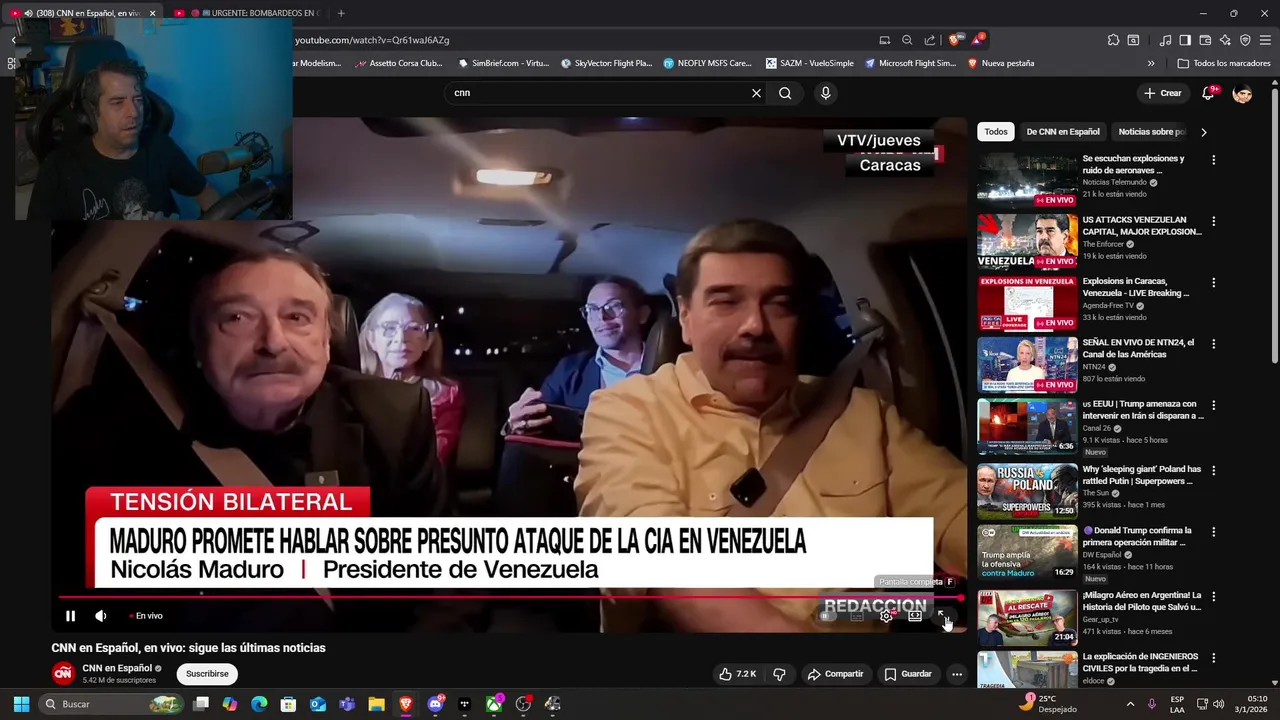Open the Brave Wallet icon
Image resolution: width=1280 pixels, height=720 pixels.
point(1205,40)
